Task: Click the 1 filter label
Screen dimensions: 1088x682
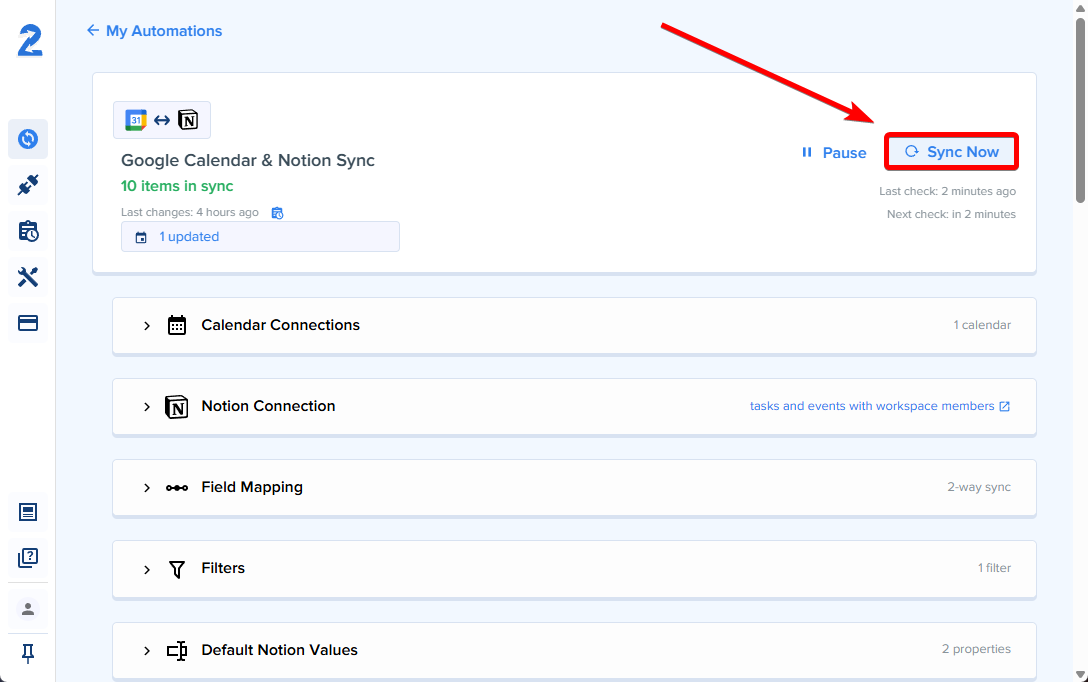Action: [x=994, y=568]
